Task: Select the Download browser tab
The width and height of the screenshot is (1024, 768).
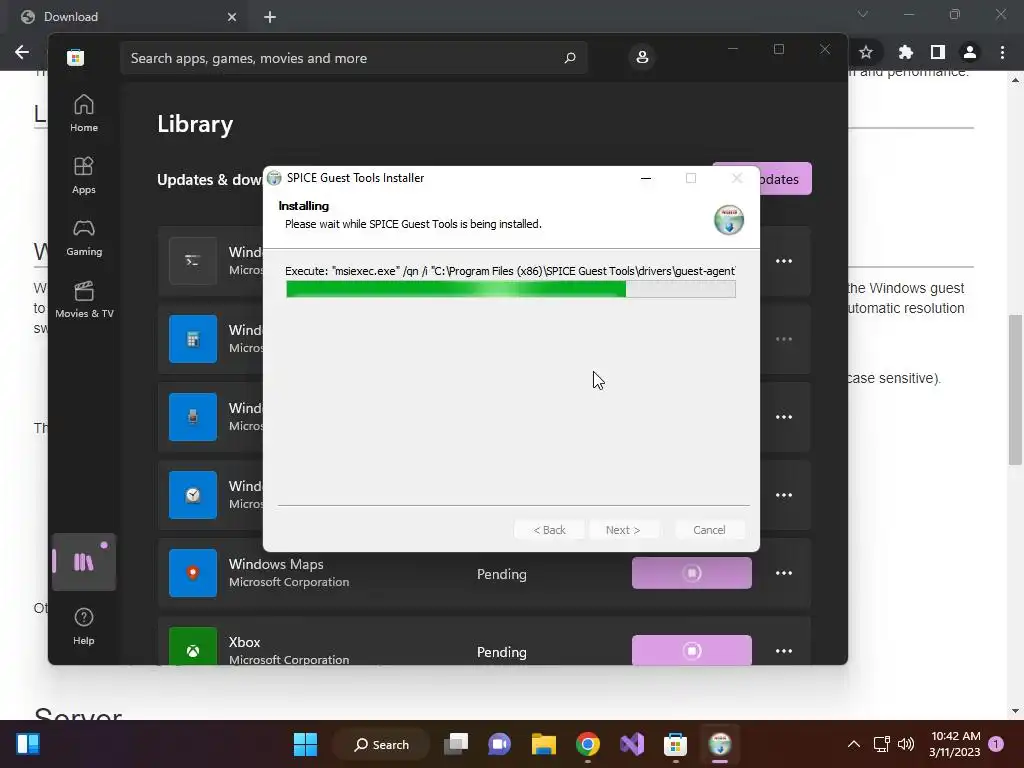Action: click(x=127, y=17)
